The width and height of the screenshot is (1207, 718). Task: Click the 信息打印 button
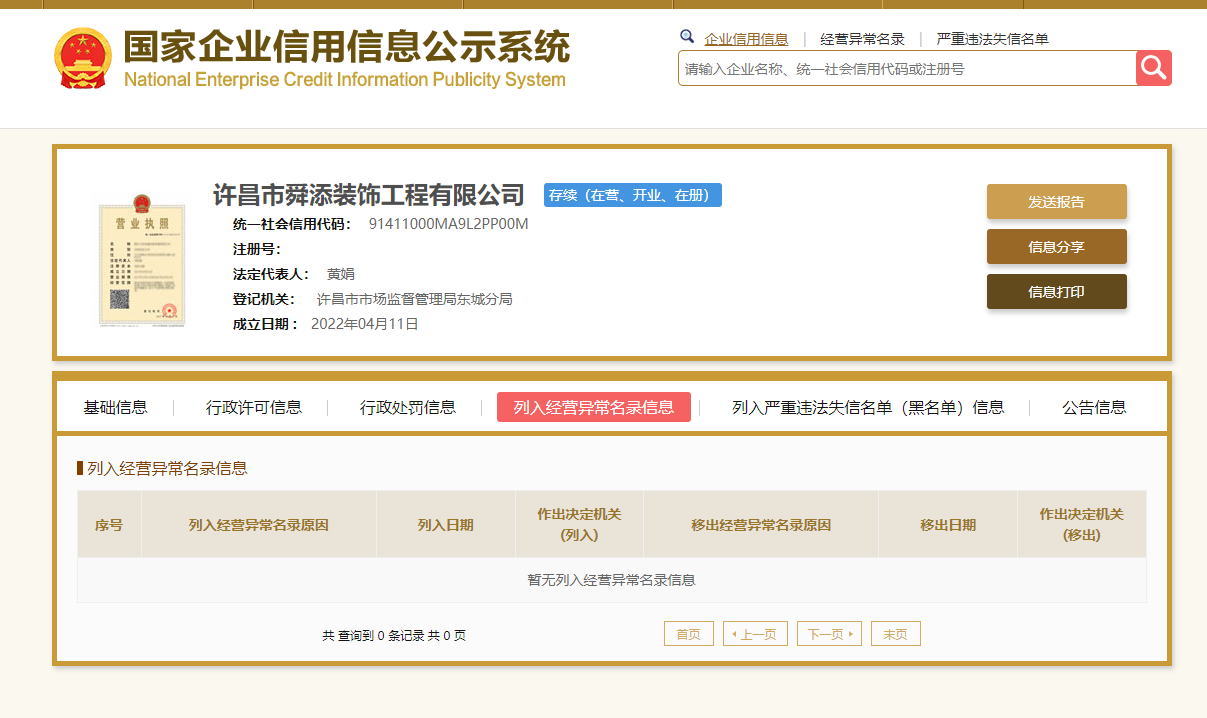(1056, 291)
